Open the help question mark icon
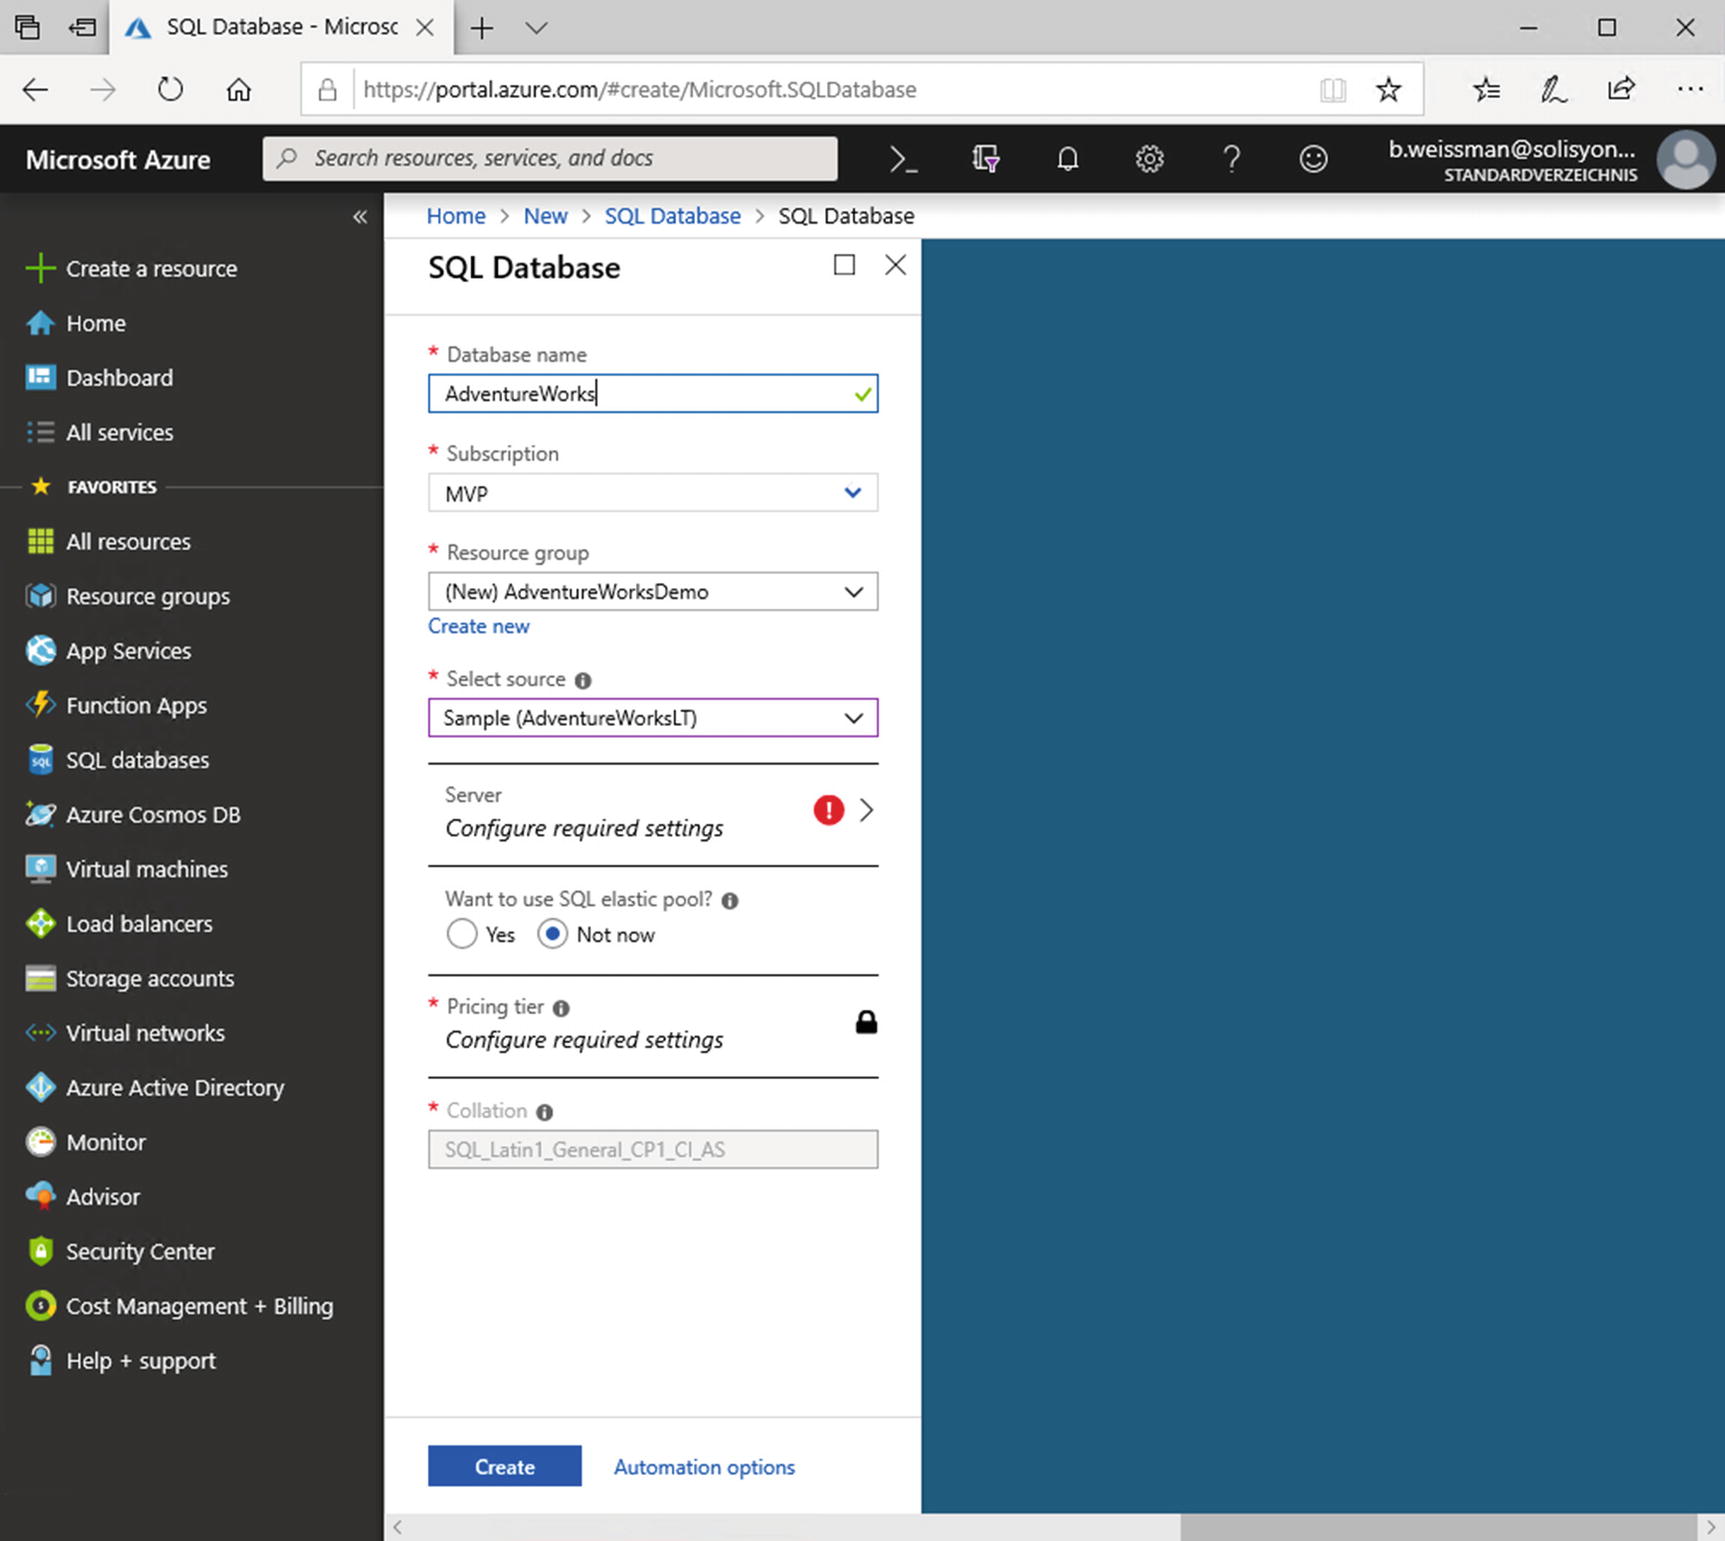 1232,159
